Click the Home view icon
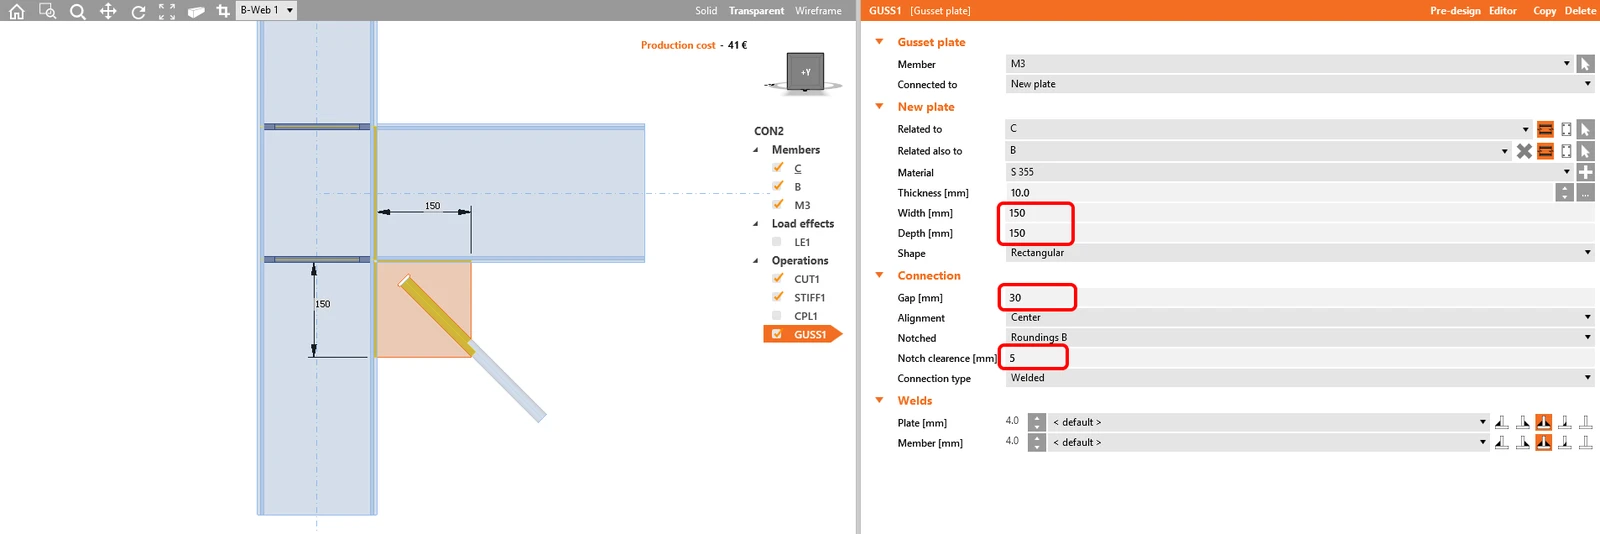 [x=16, y=11]
